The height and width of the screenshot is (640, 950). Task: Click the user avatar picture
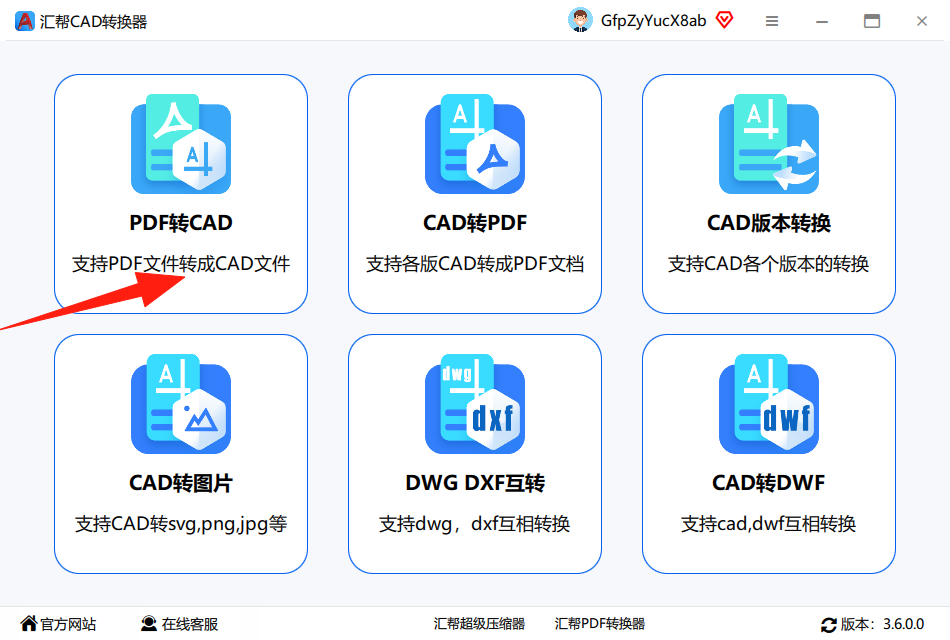(x=580, y=21)
